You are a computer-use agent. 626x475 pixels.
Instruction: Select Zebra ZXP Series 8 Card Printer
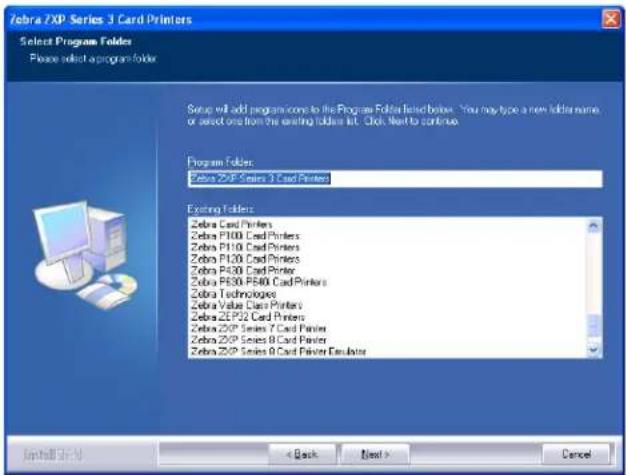tap(259, 340)
